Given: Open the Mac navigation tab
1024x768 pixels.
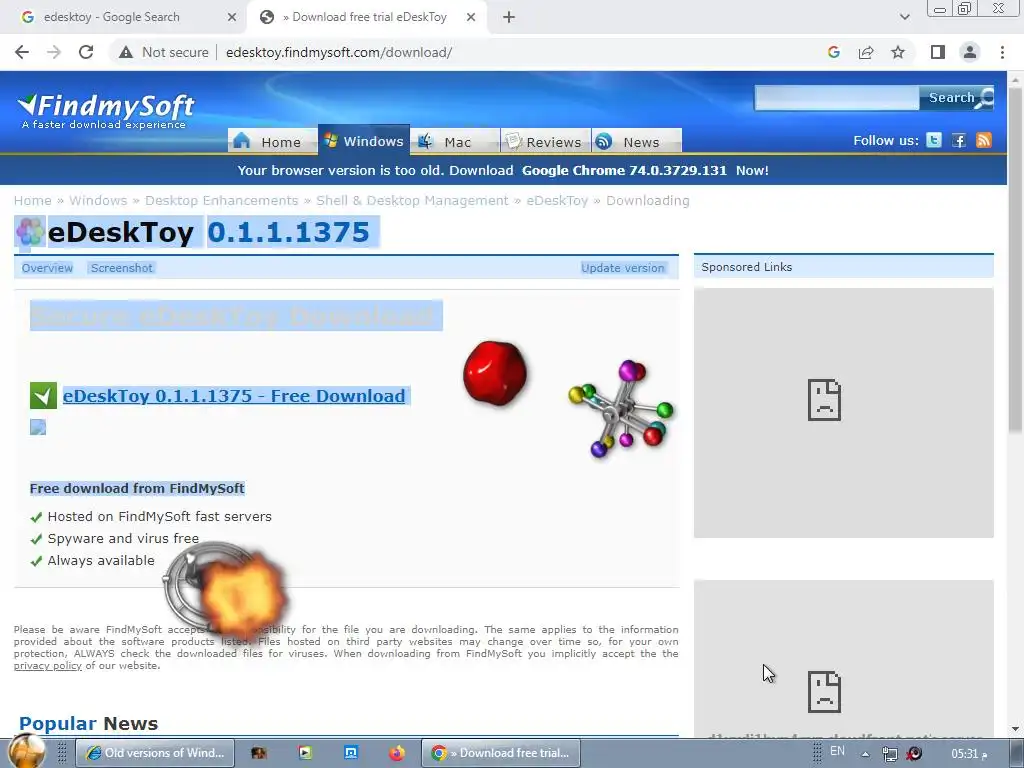Looking at the screenshot, I should click(455, 141).
